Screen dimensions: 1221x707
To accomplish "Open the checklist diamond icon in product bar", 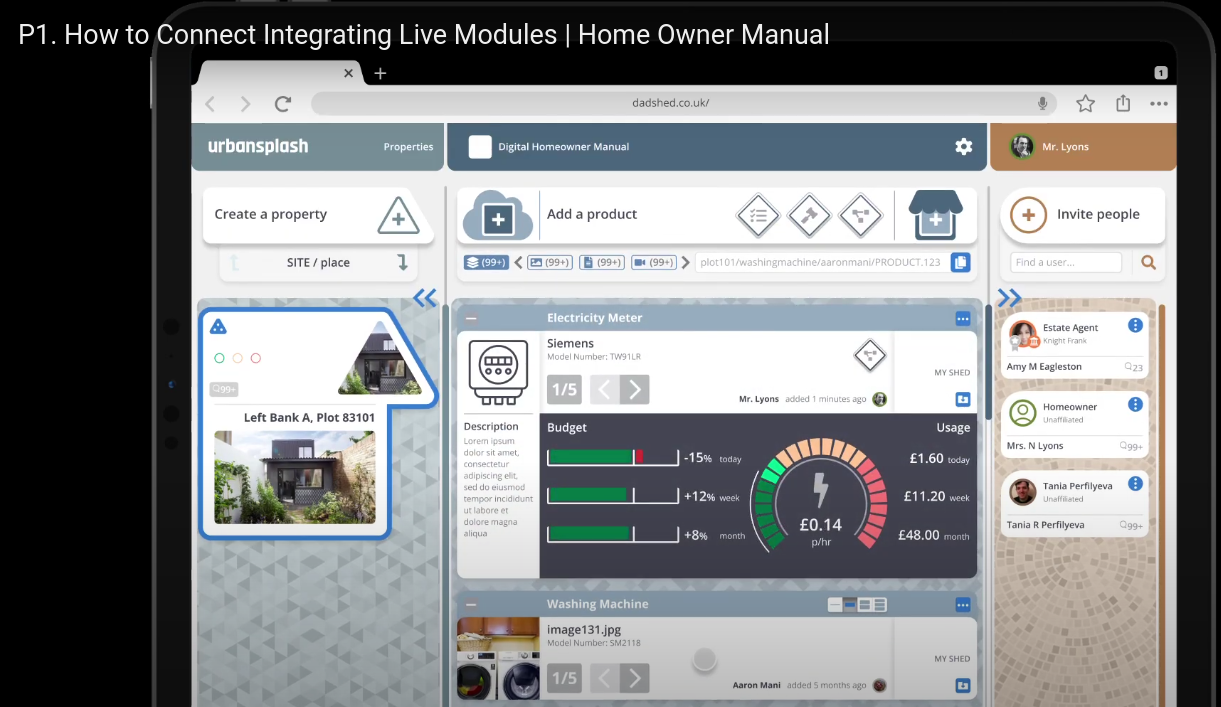I will (x=758, y=215).
